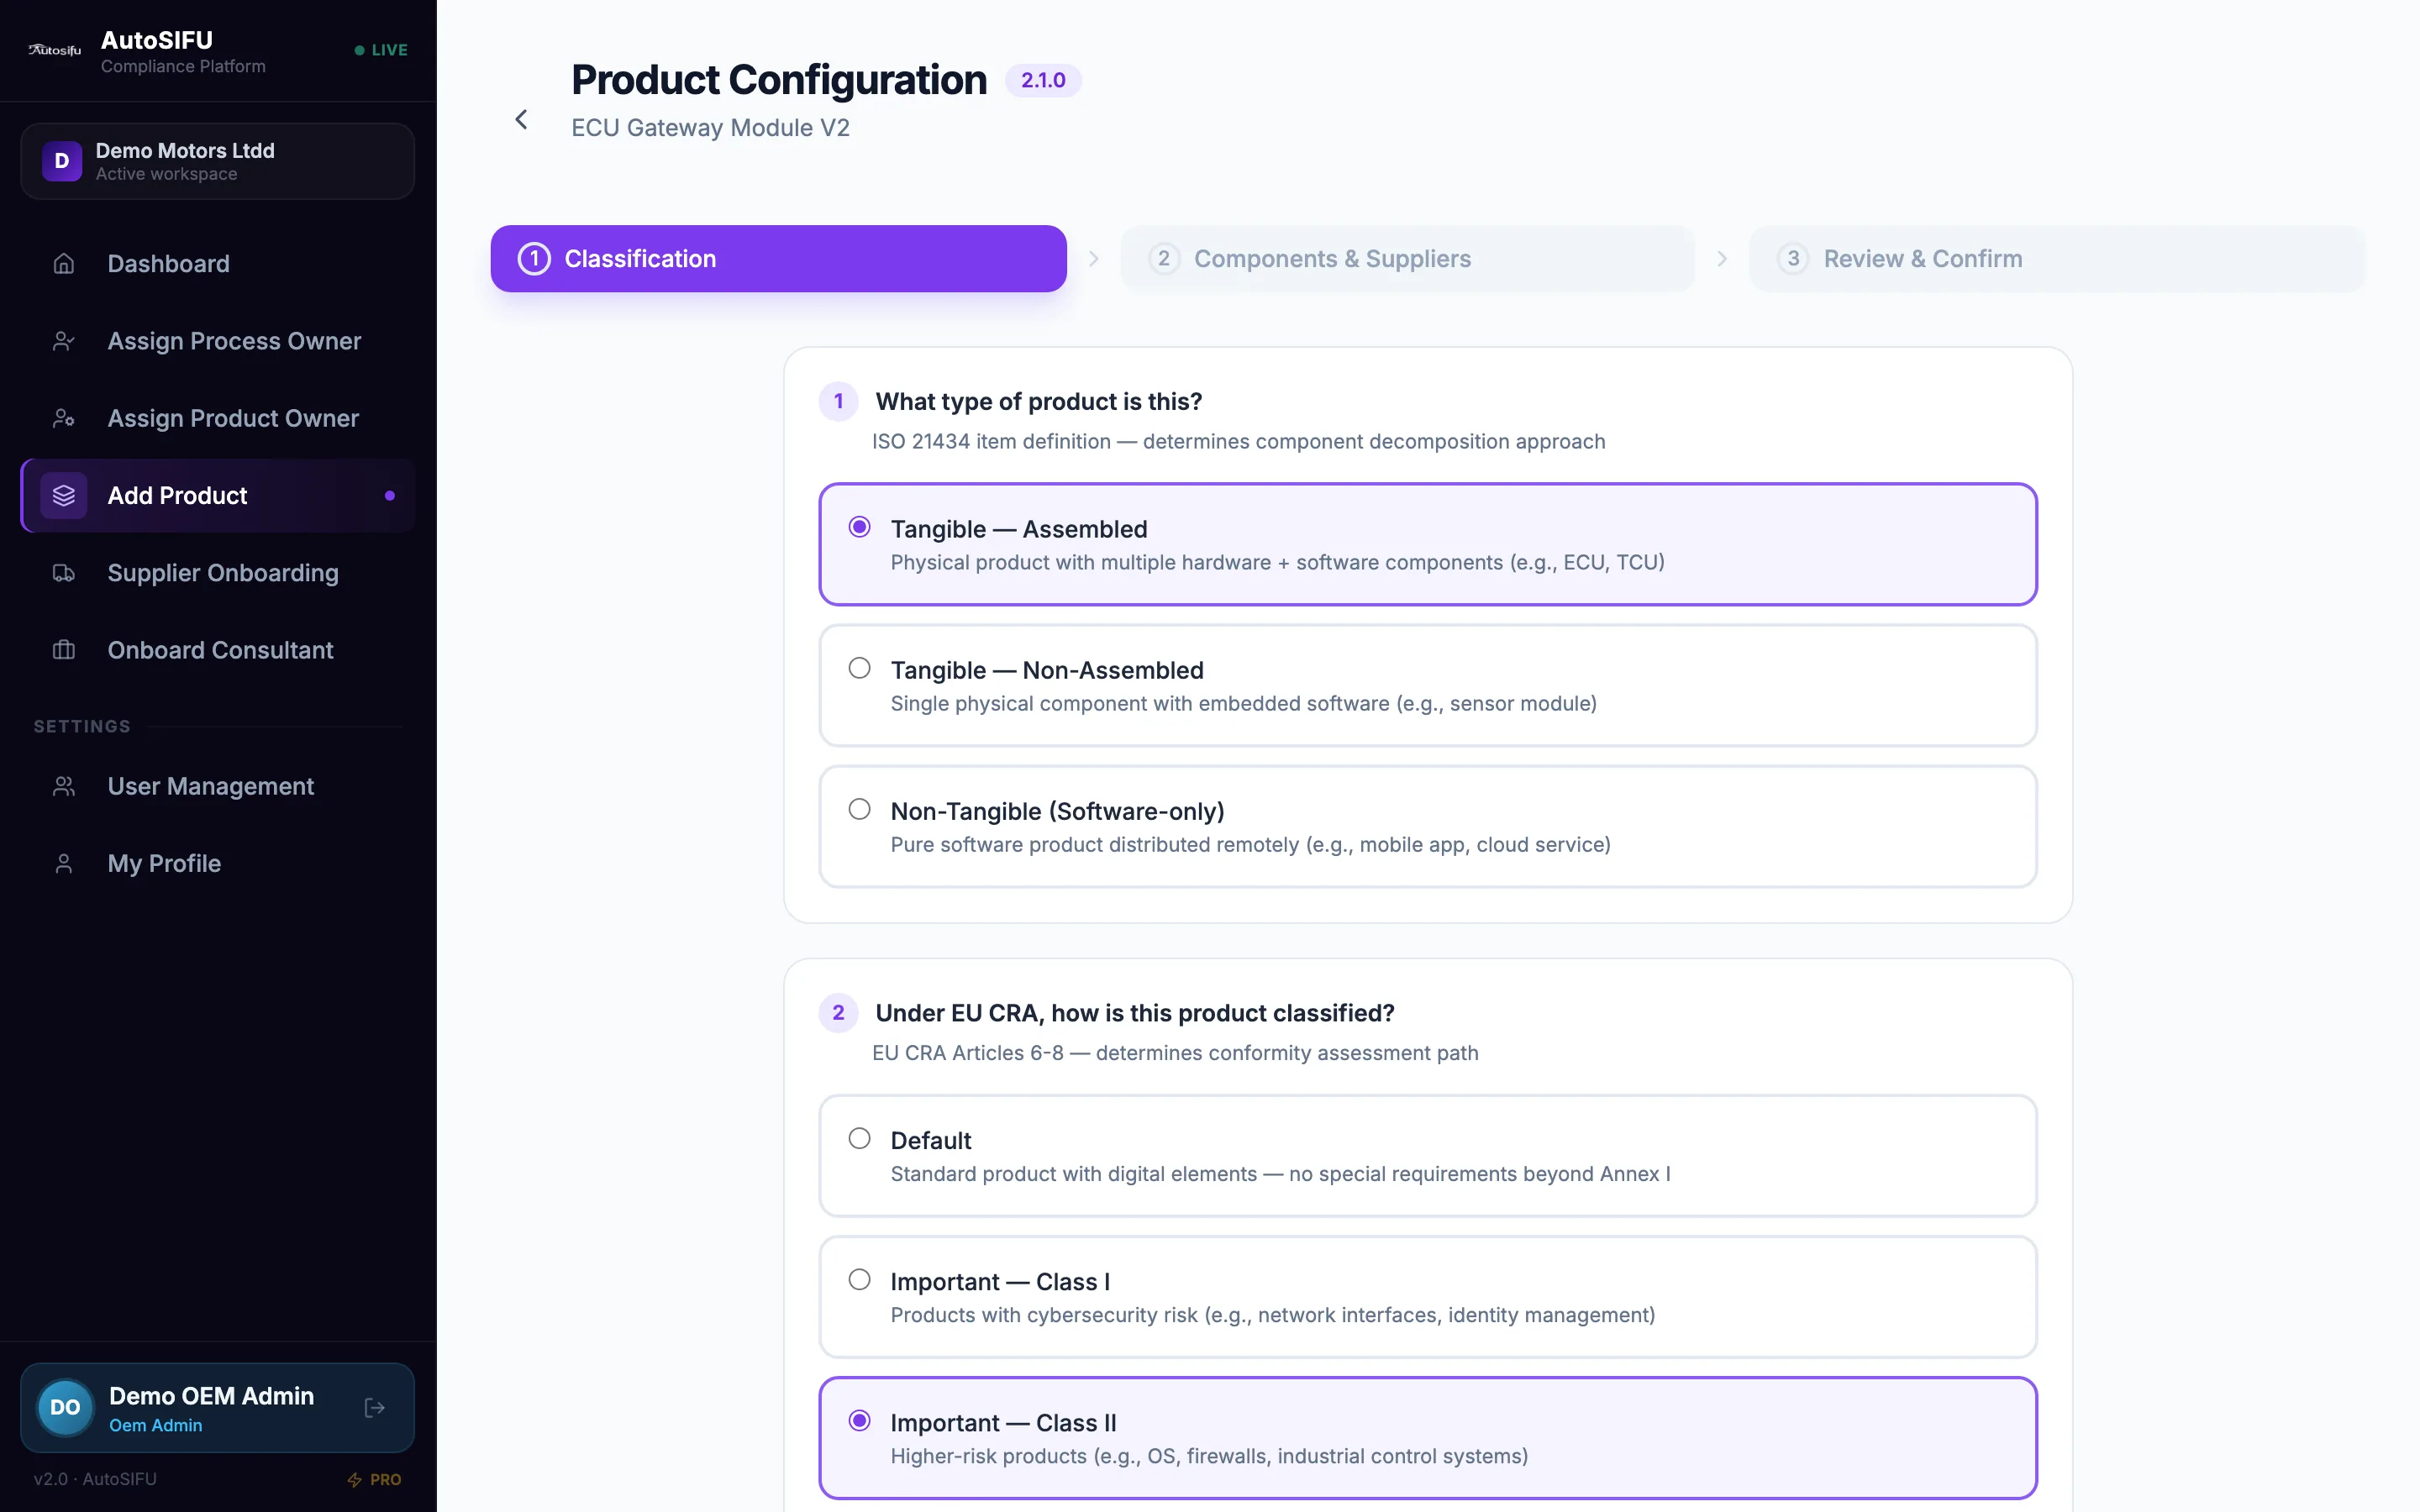The image size is (2420, 1512).
Task: Click the Assign Process Owner user icon
Action: point(64,341)
